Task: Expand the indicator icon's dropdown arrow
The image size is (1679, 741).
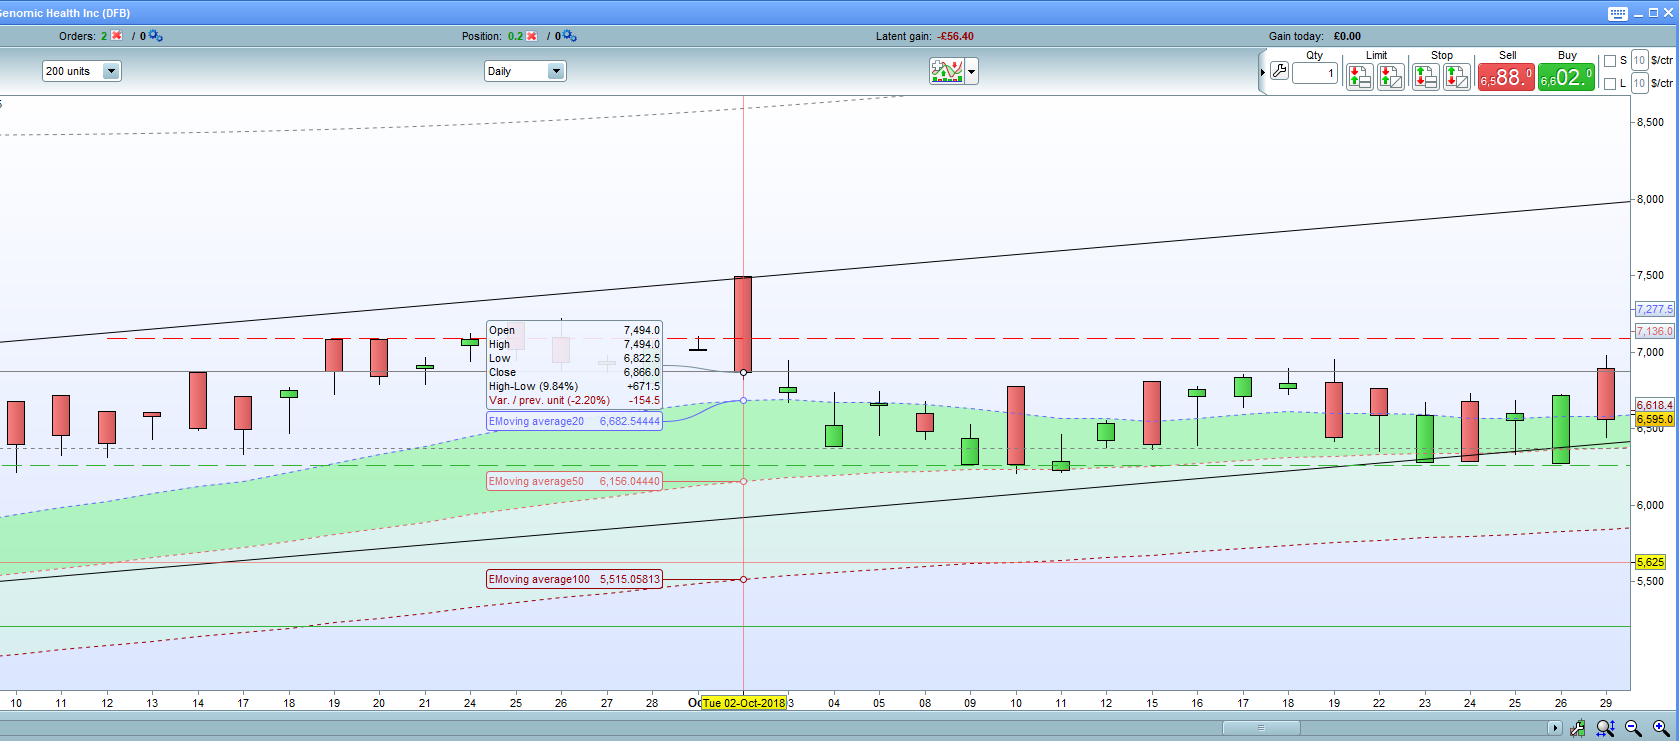Action: [971, 71]
